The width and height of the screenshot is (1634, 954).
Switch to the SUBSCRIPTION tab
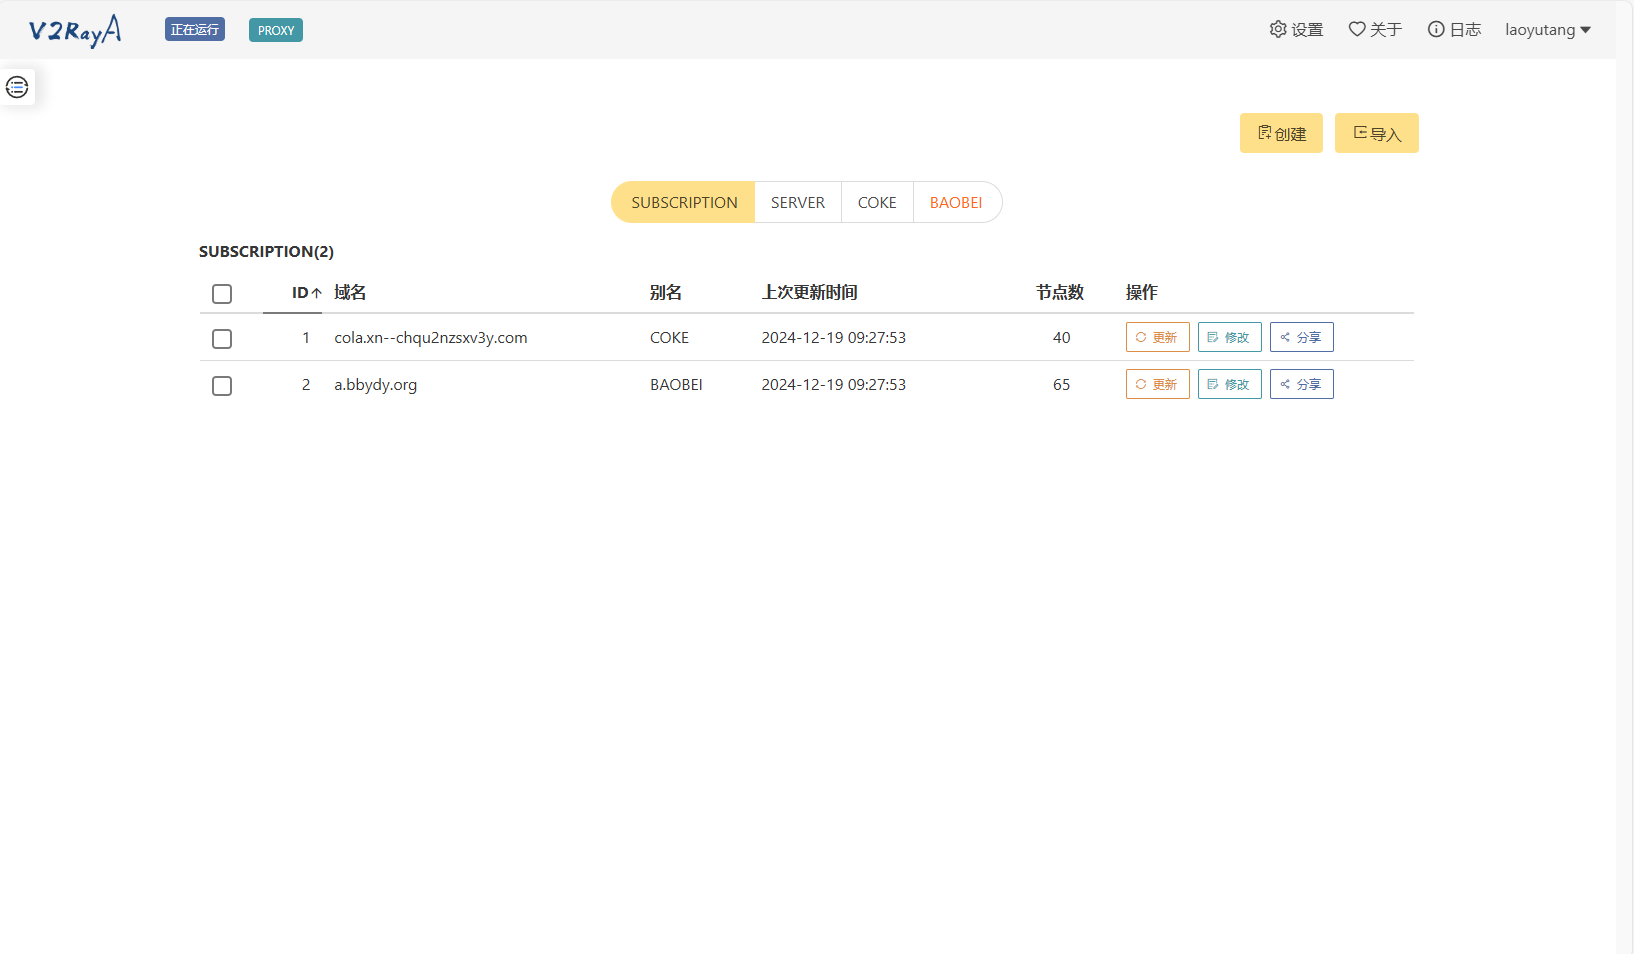coord(684,202)
